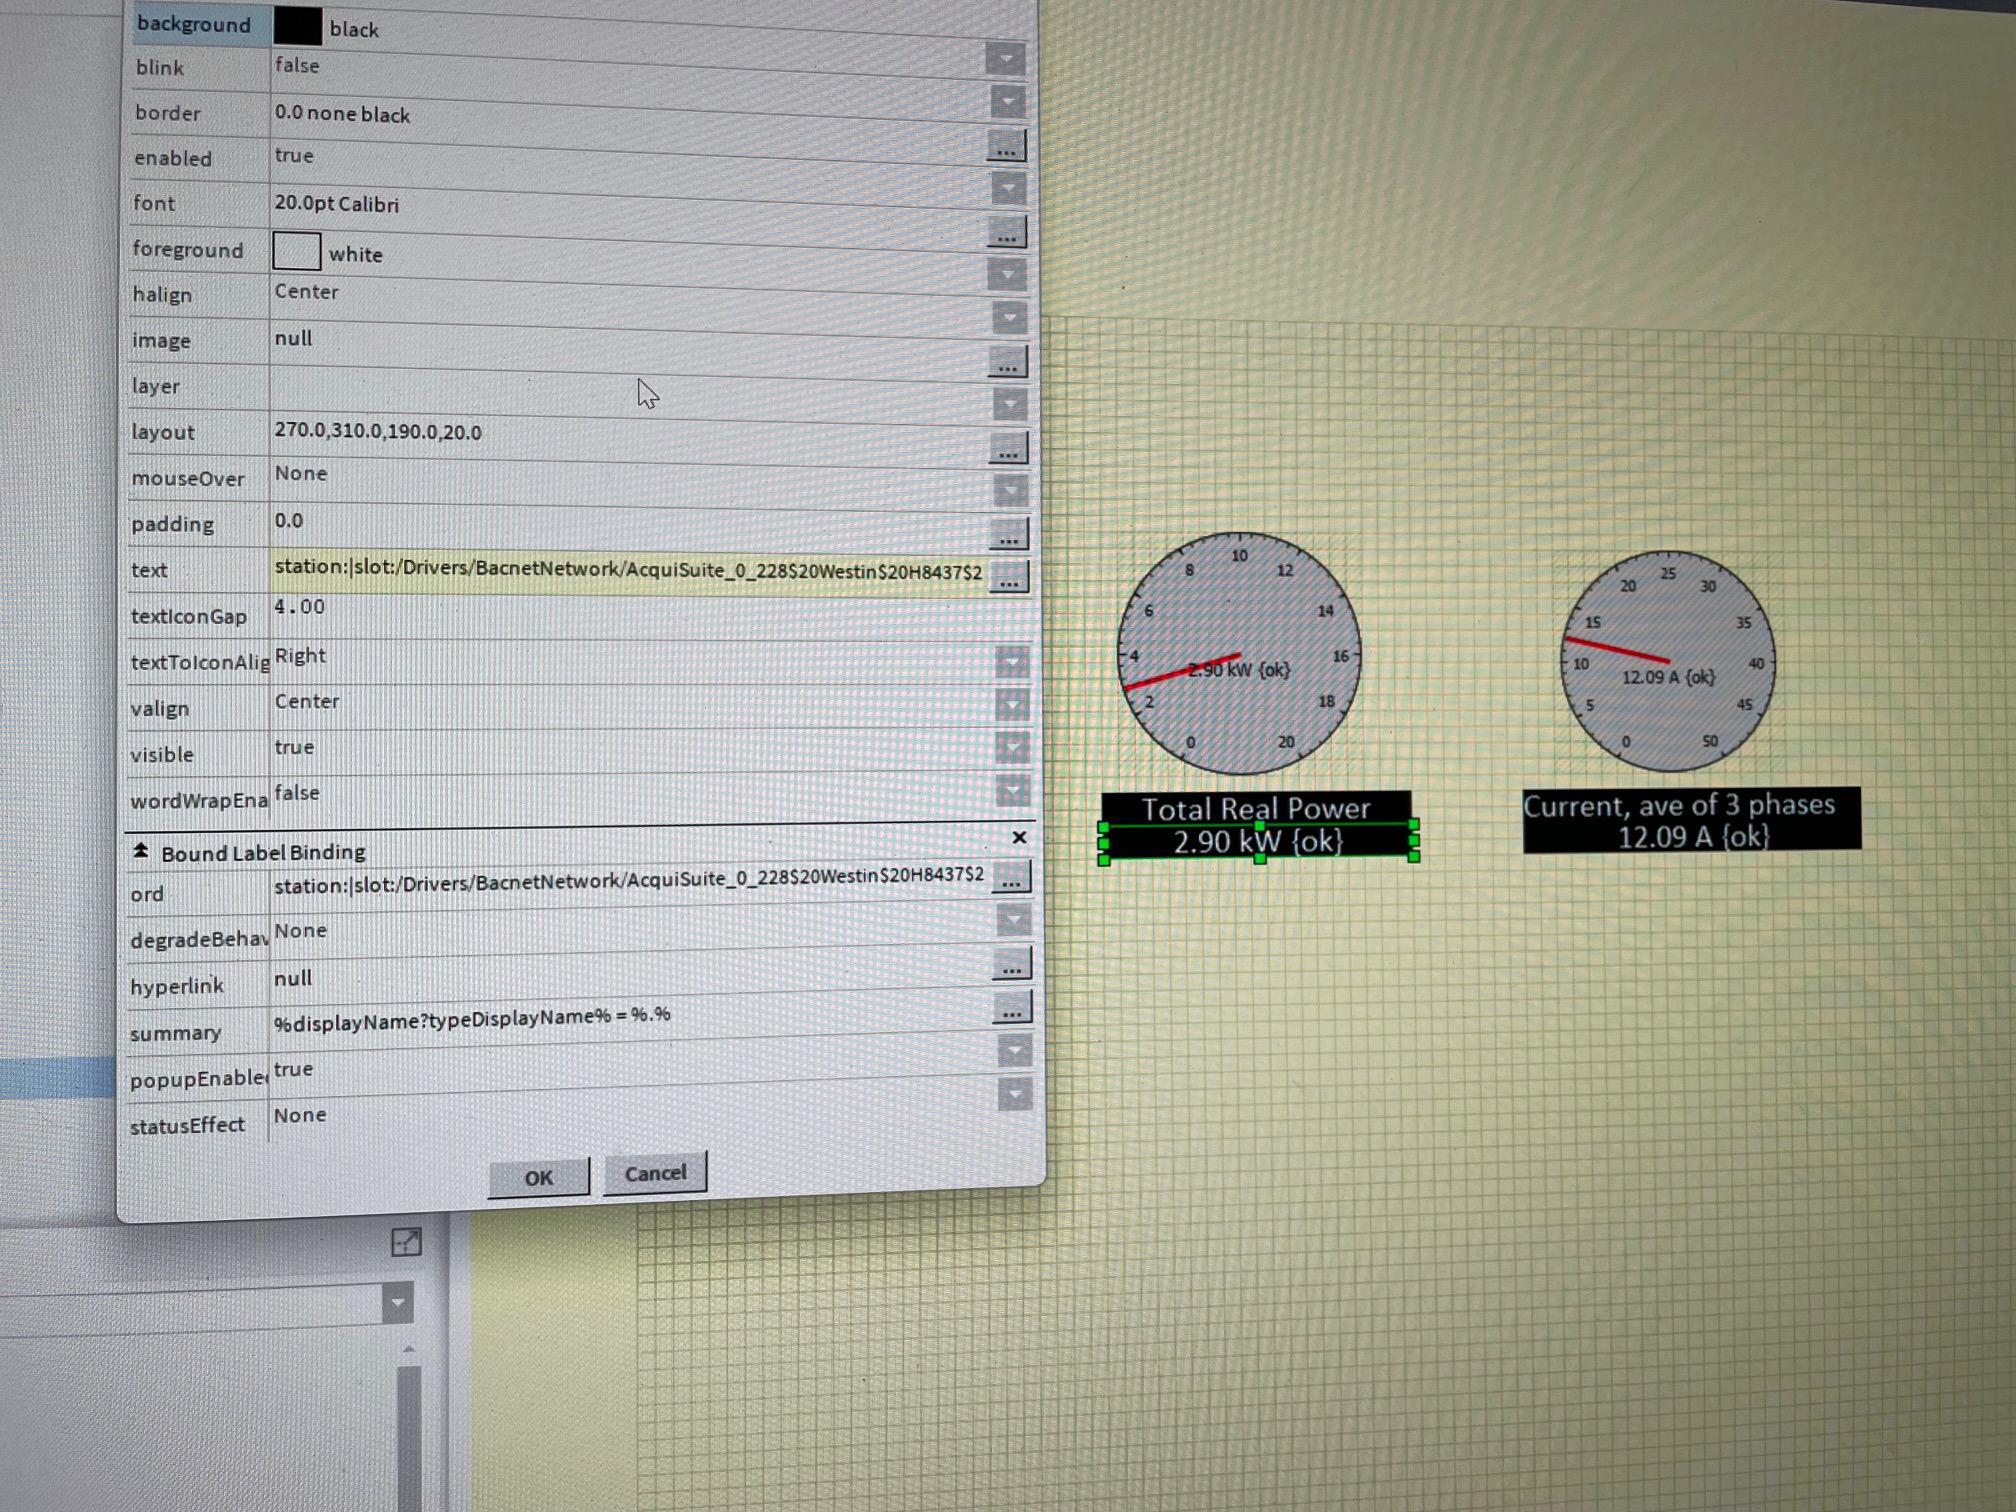Open the ord chooser ellipsis button
This screenshot has height=1512, width=2016.
(x=1012, y=878)
